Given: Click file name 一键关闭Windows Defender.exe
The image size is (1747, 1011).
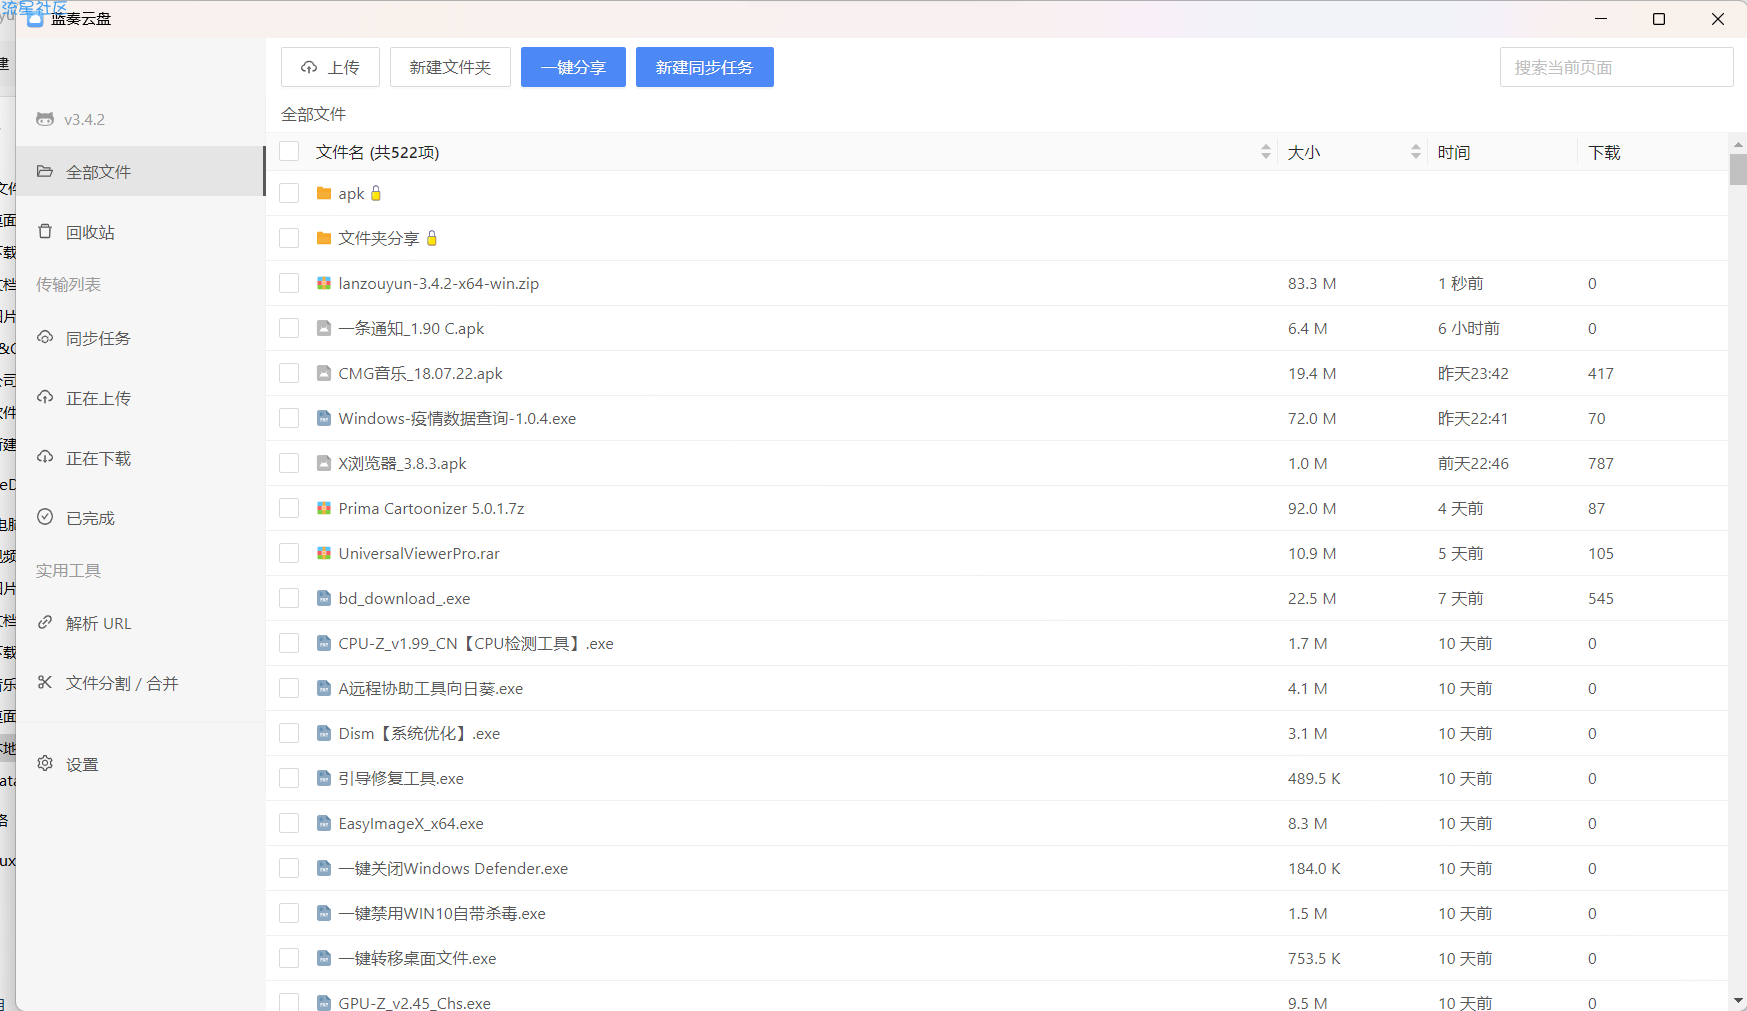Looking at the screenshot, I should click(453, 868).
